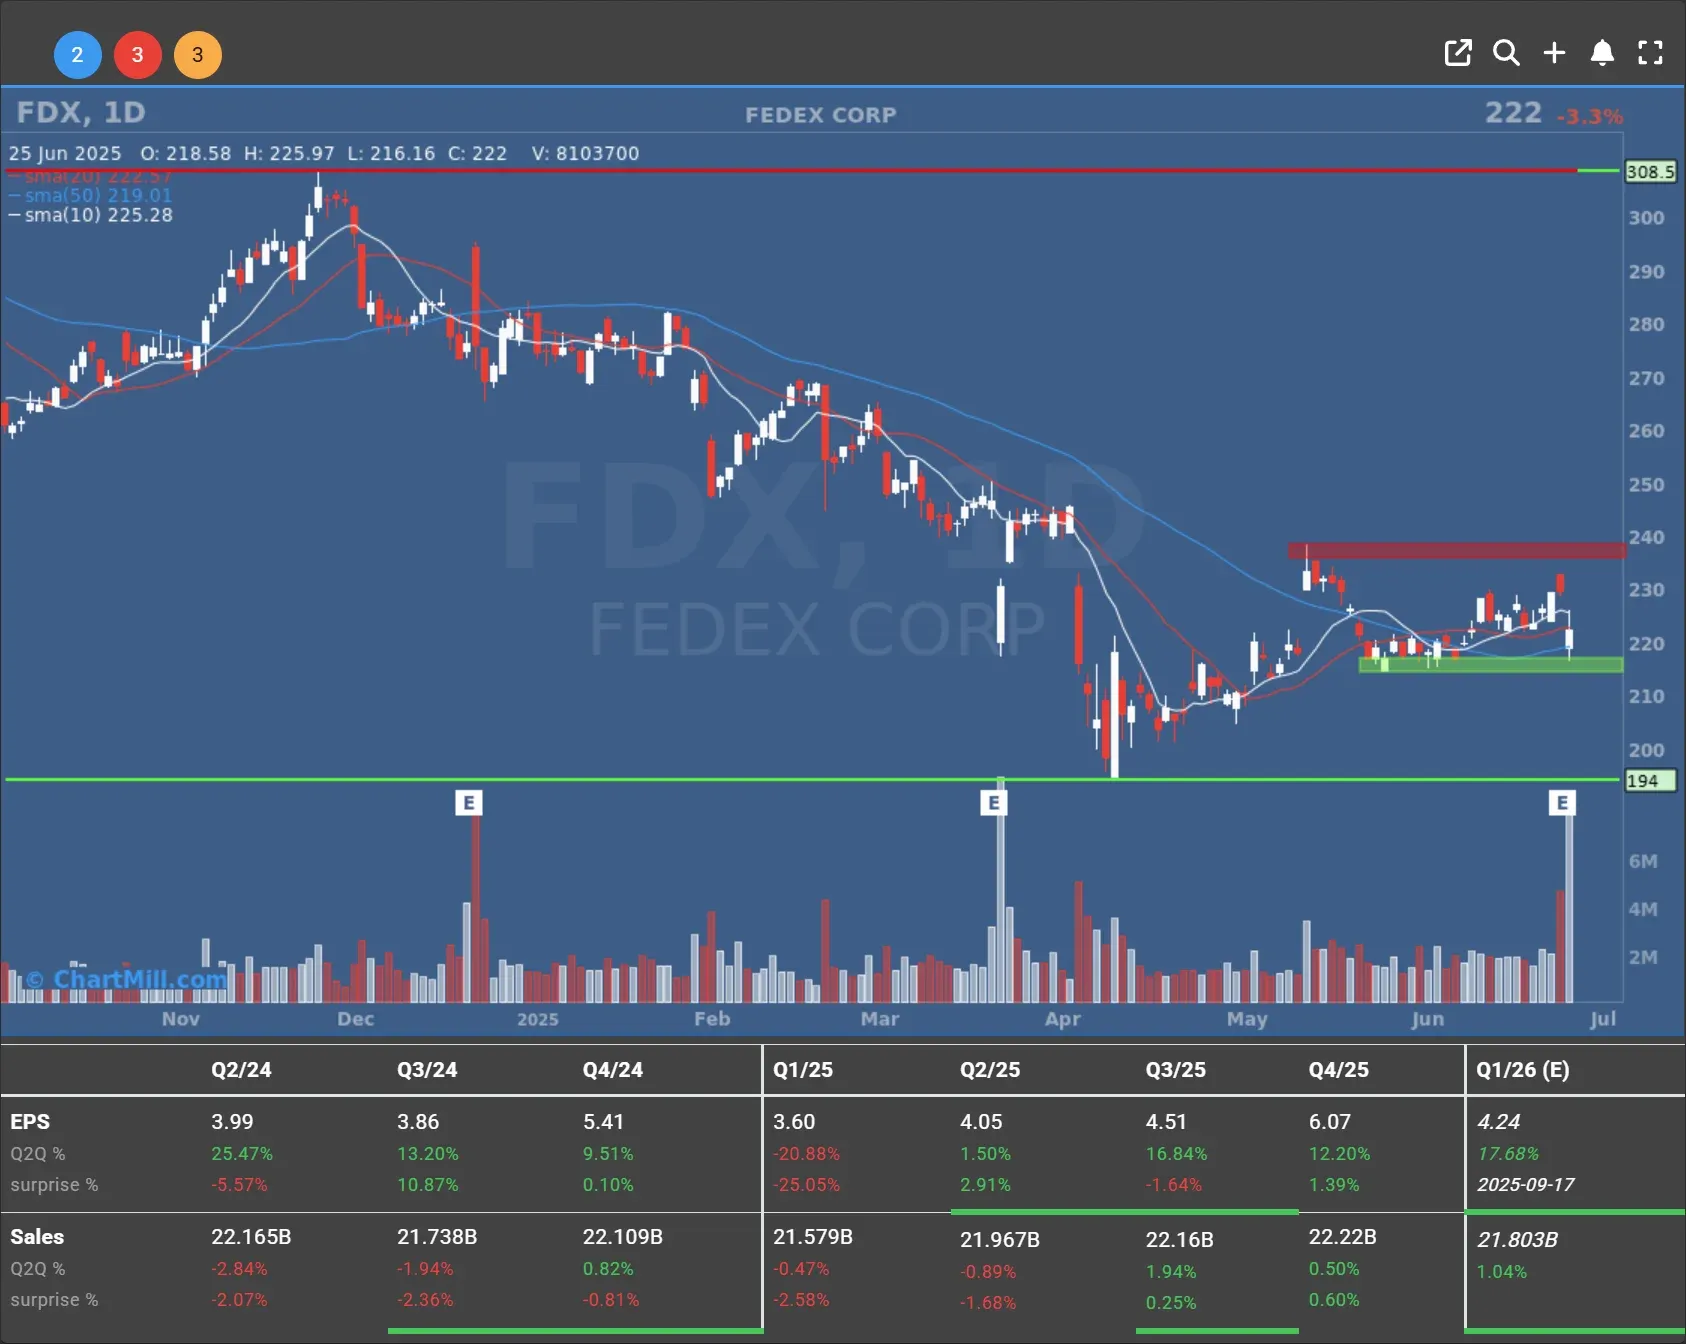
Task: Click the 308.5 resistance price label
Action: (1649, 172)
